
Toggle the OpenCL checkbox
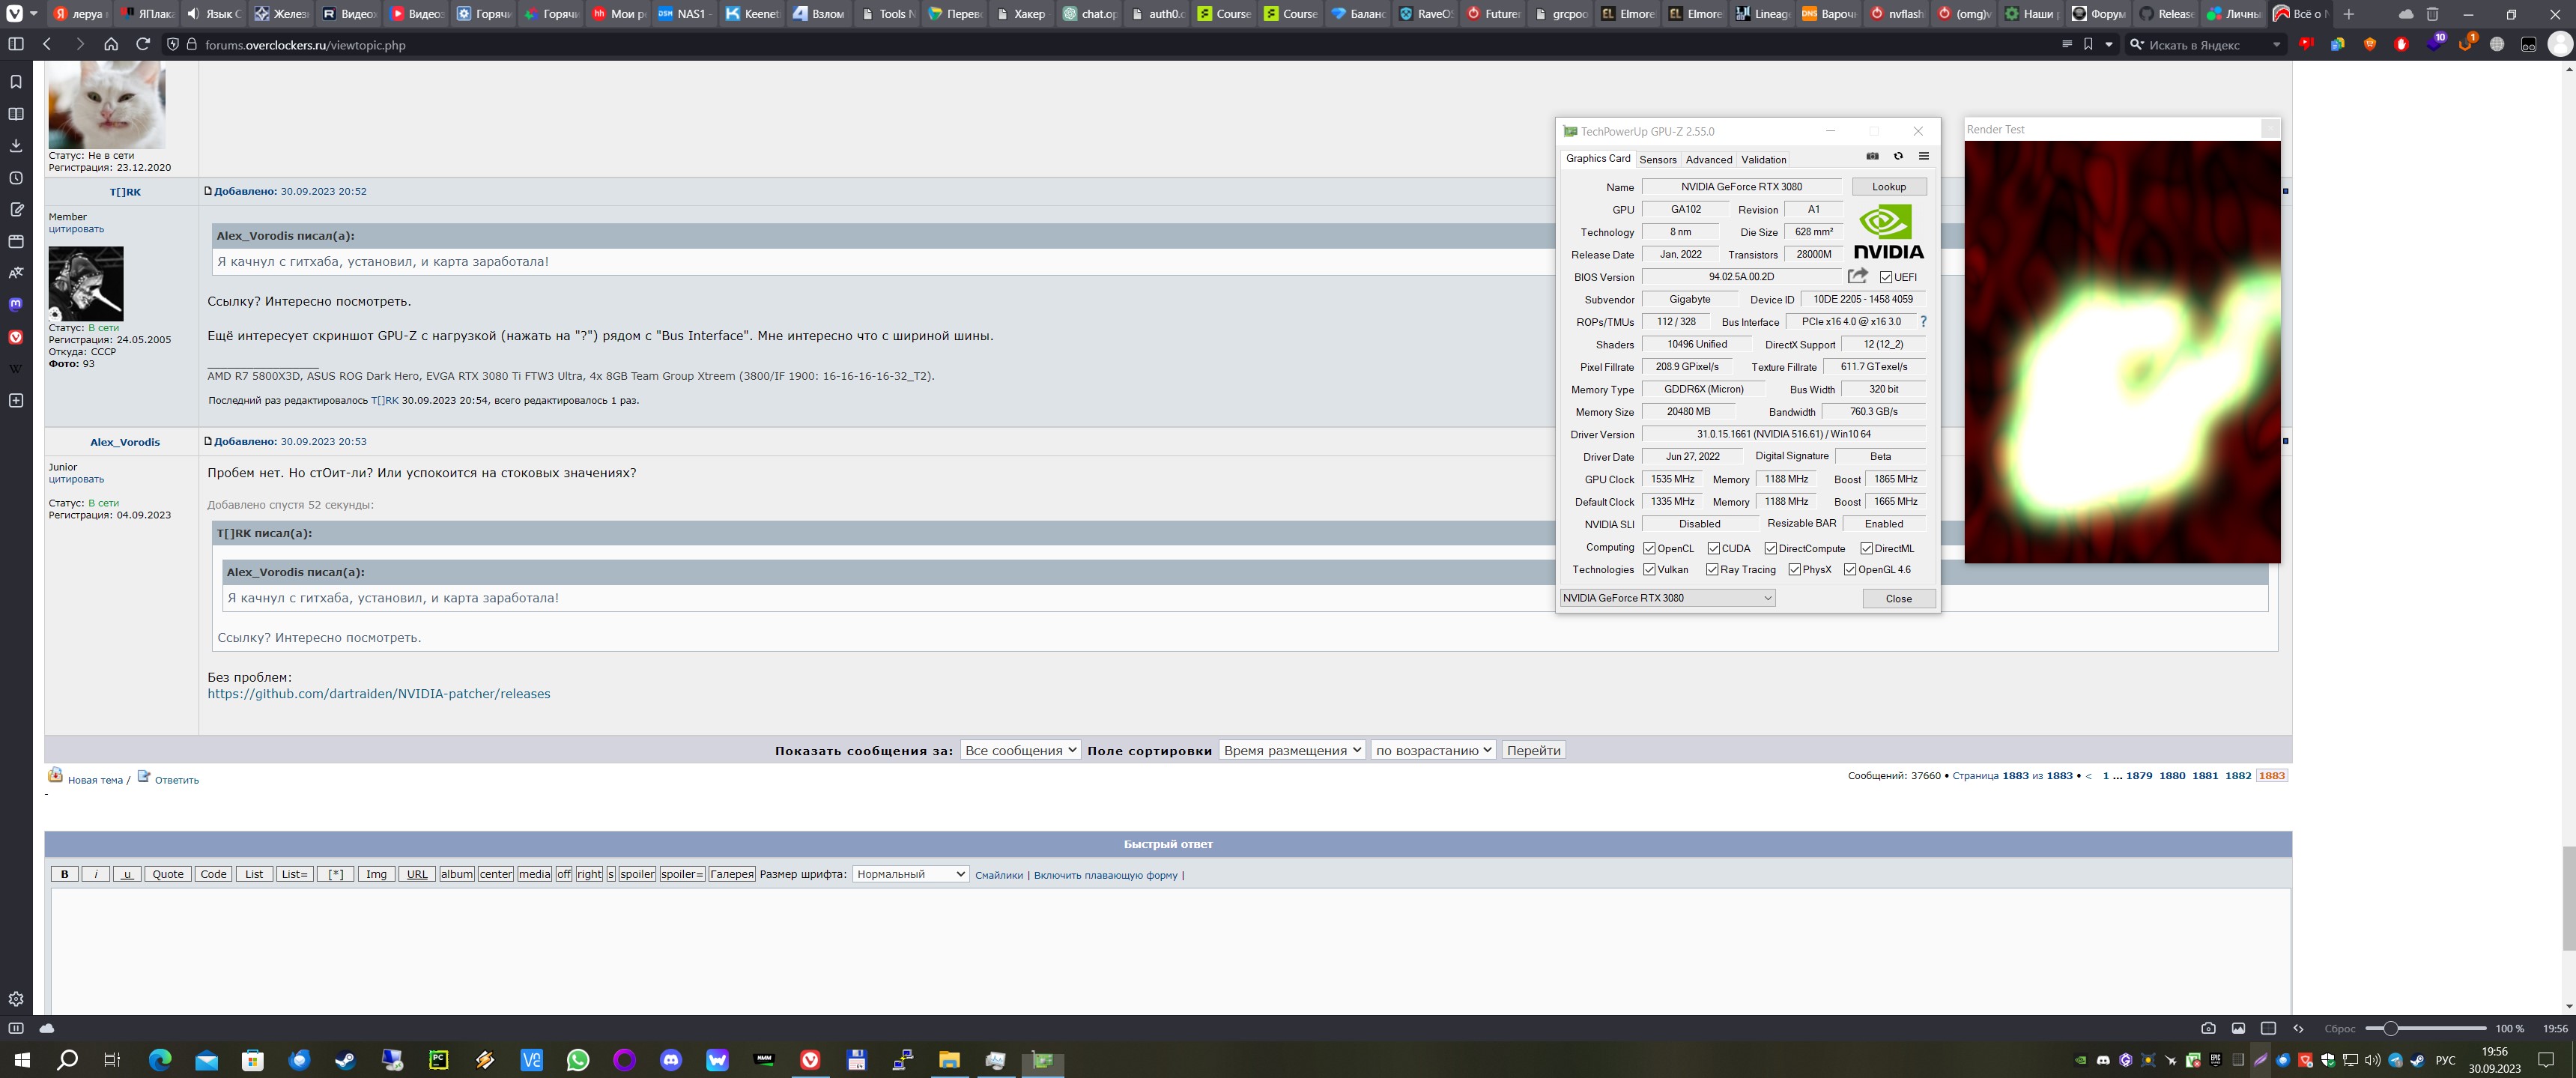[x=1649, y=548]
